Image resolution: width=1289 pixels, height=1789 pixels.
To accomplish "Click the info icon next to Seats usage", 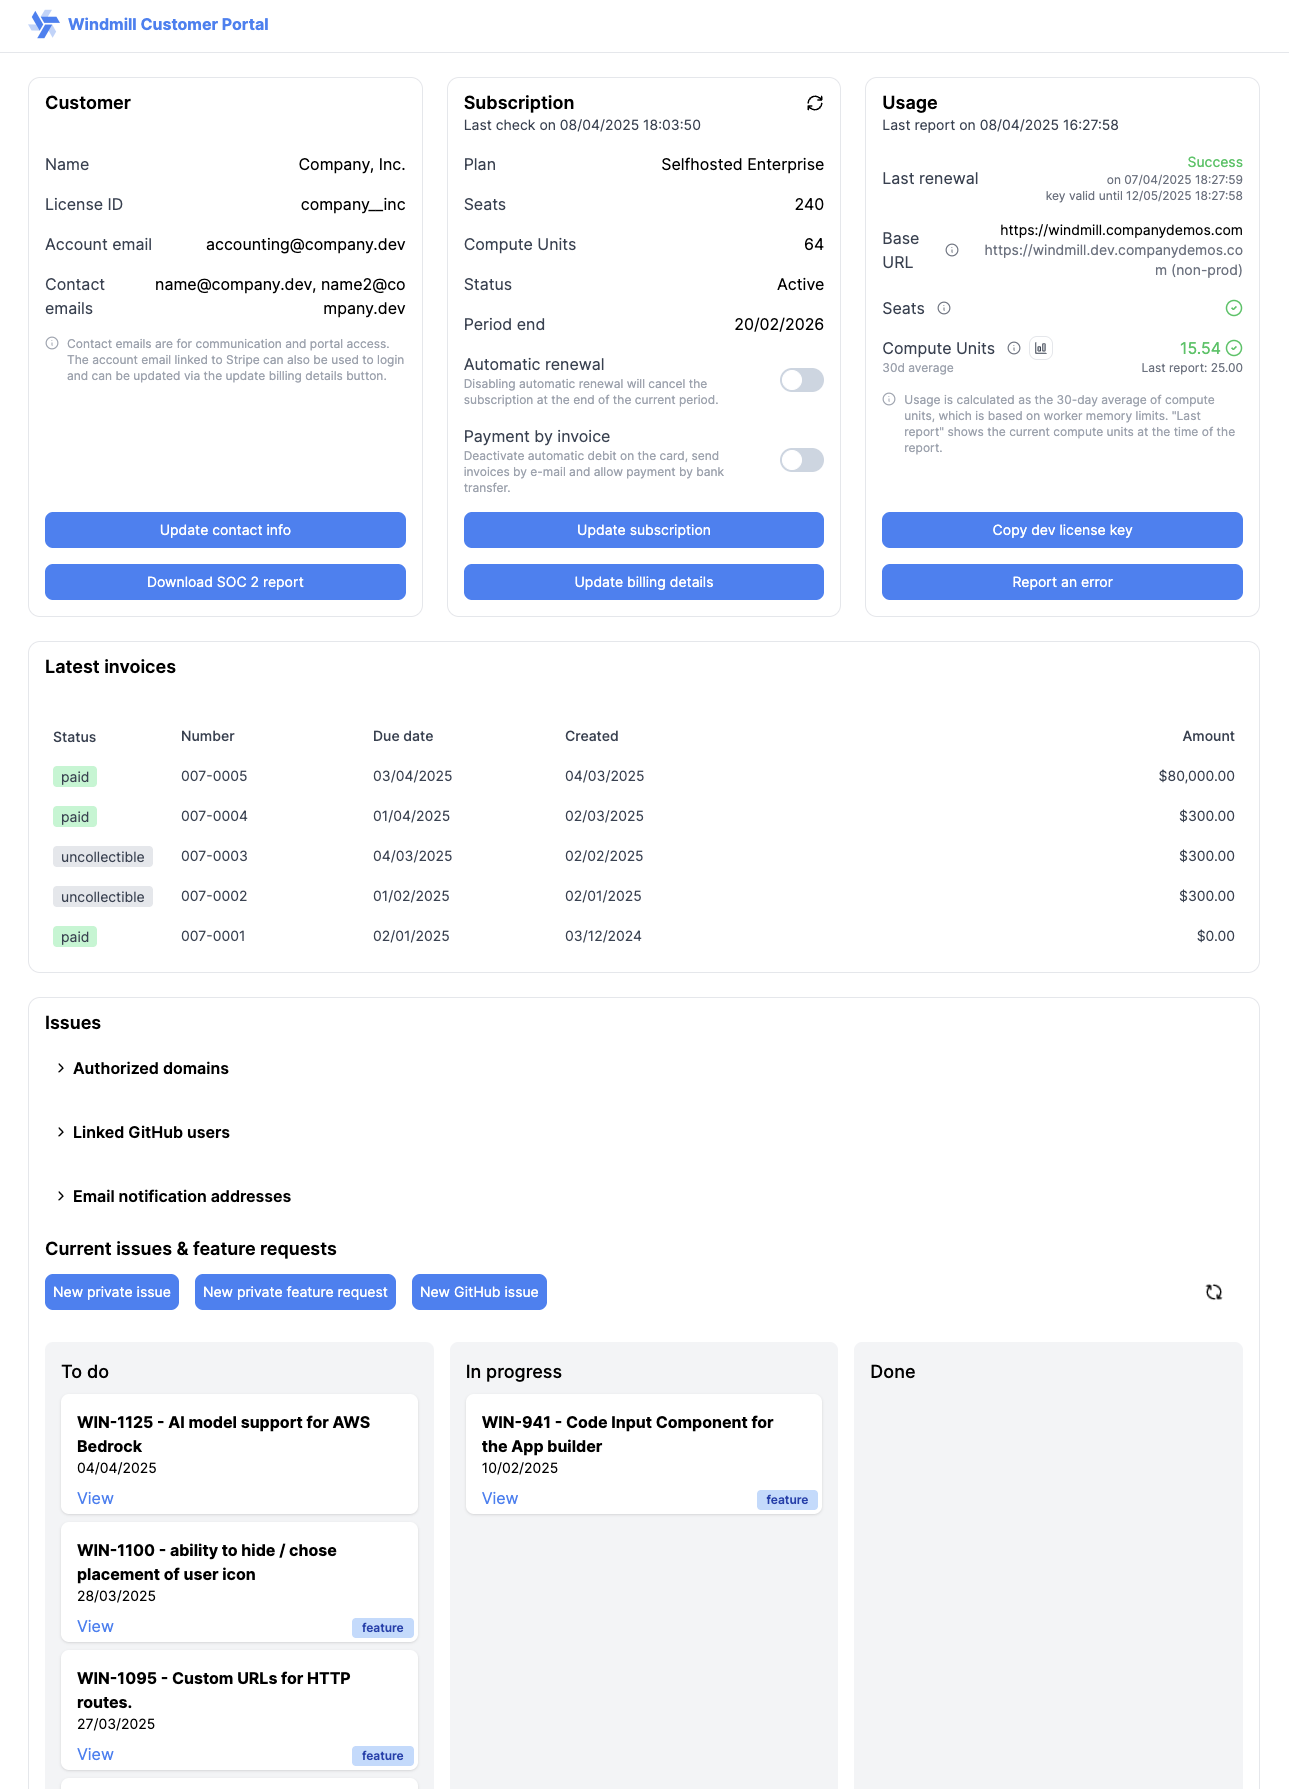I will tap(944, 308).
